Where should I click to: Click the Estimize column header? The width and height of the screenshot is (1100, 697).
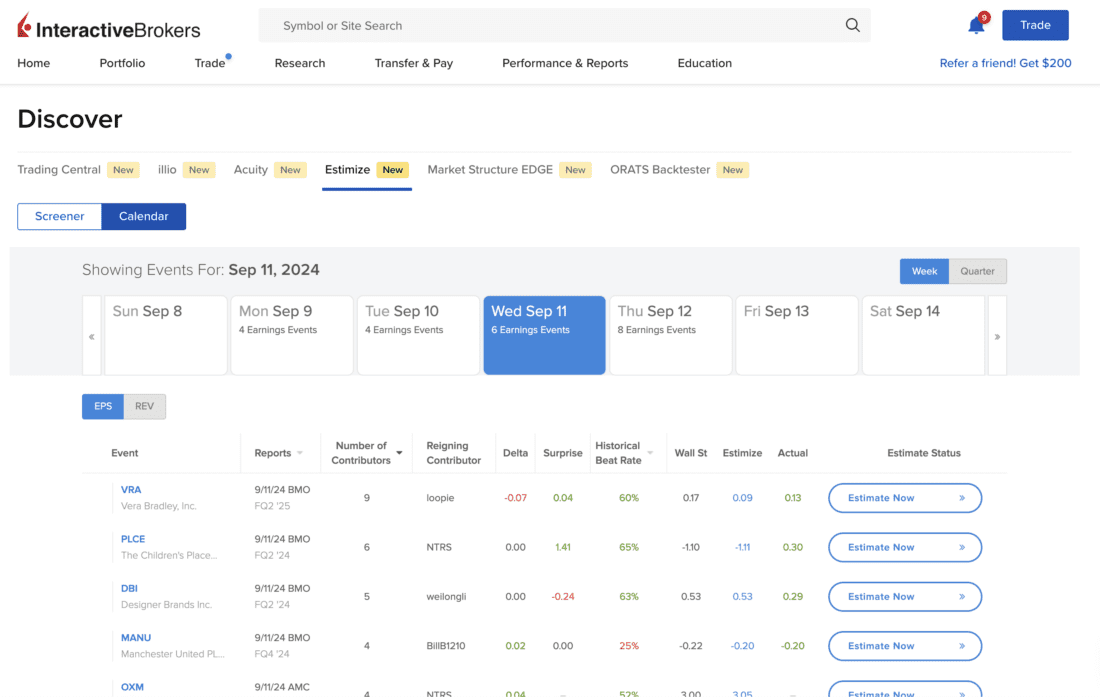(x=742, y=453)
